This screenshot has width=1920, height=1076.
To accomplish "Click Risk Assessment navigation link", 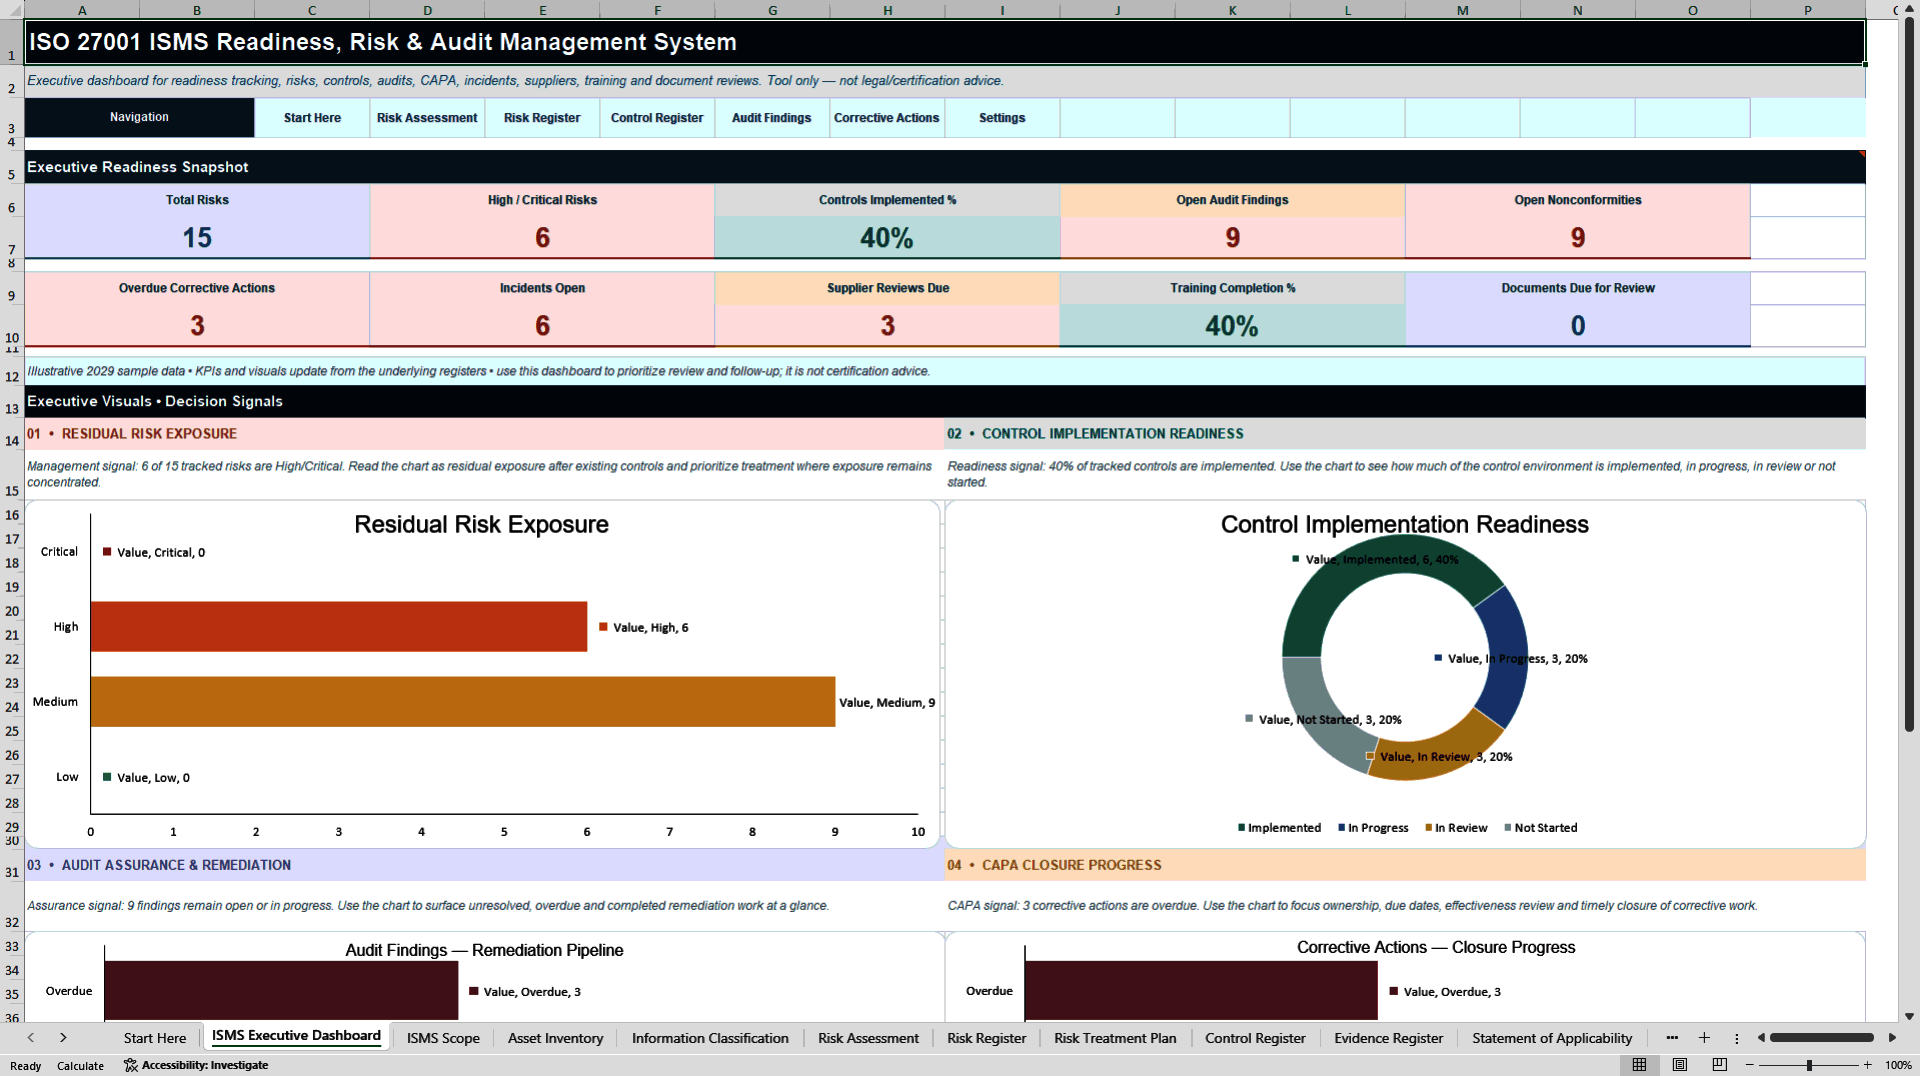I will coord(427,118).
